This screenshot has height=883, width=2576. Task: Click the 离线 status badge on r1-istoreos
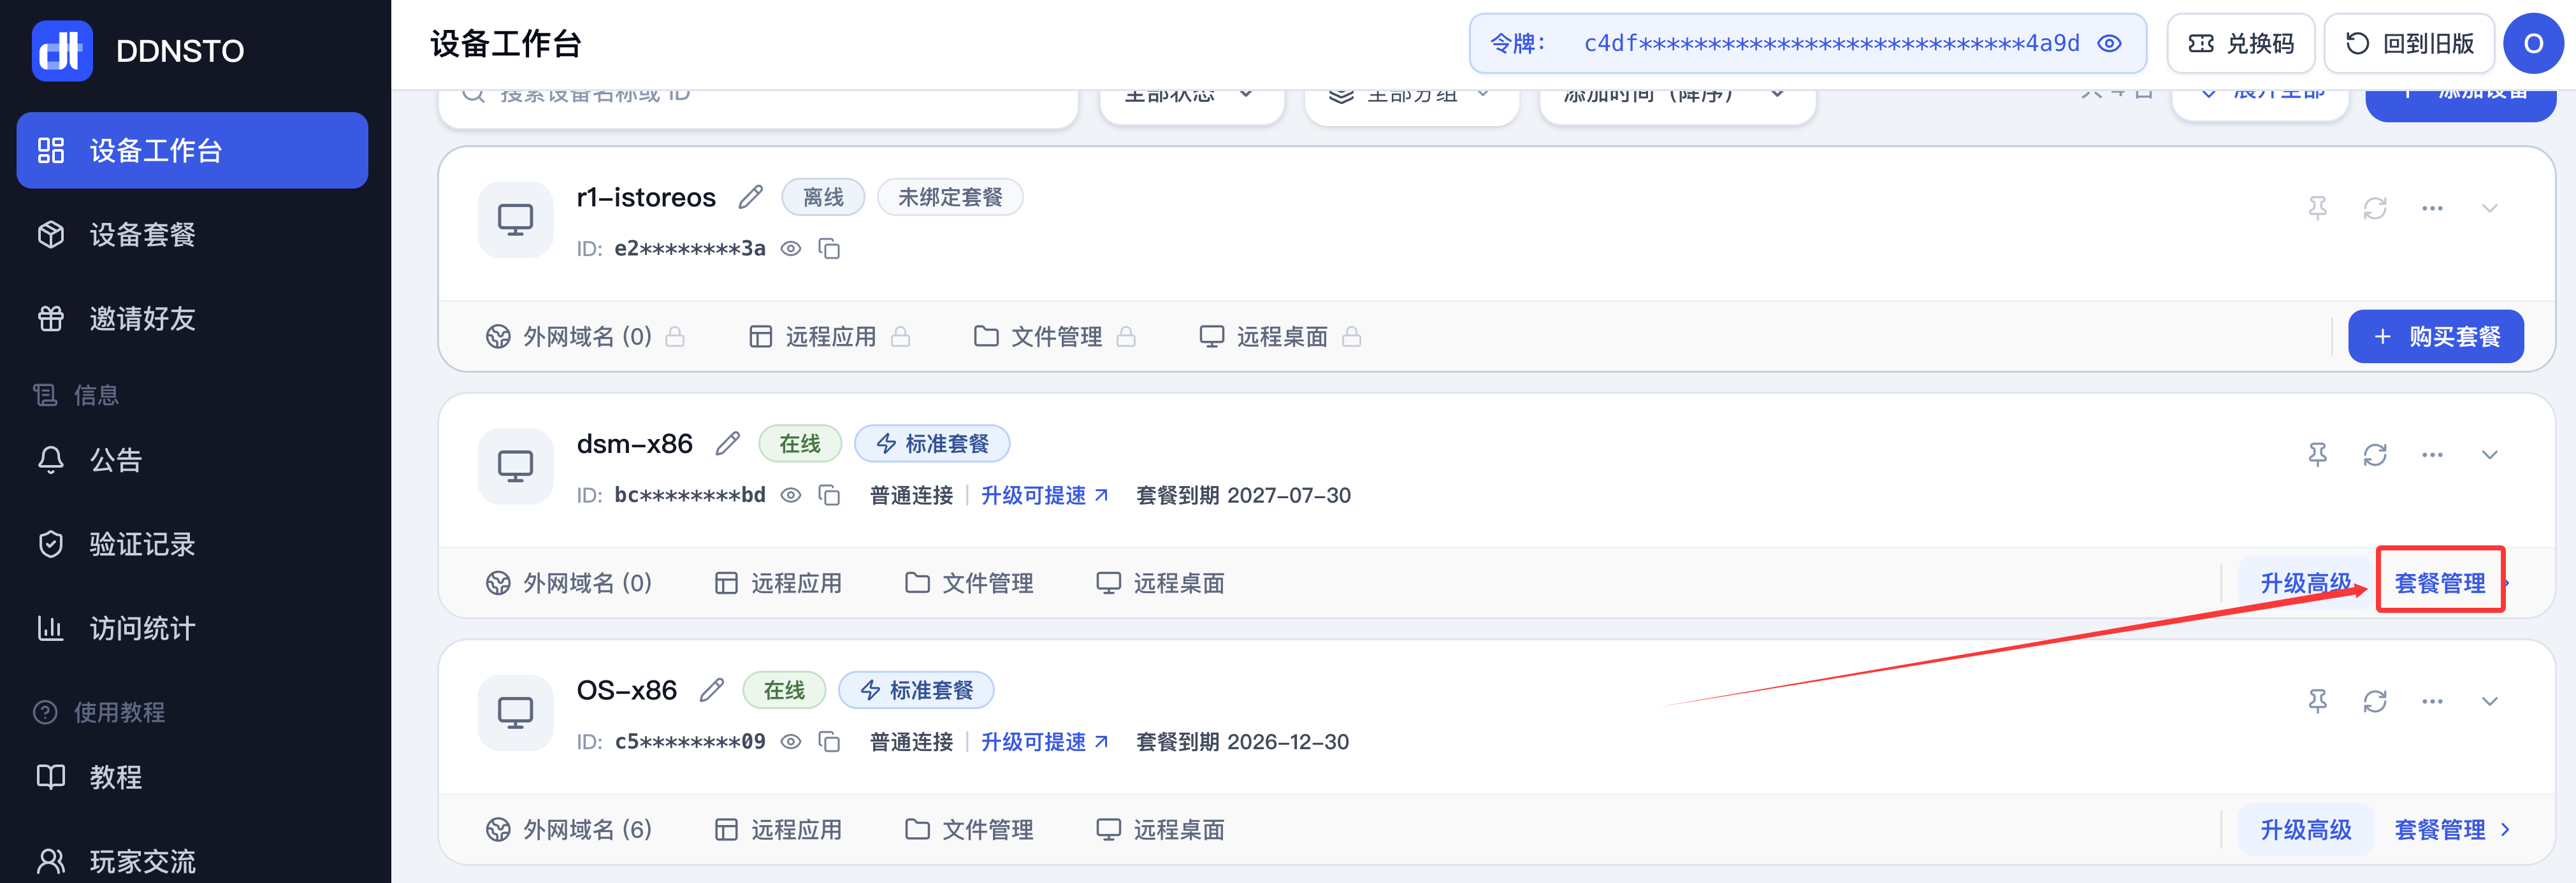click(823, 197)
